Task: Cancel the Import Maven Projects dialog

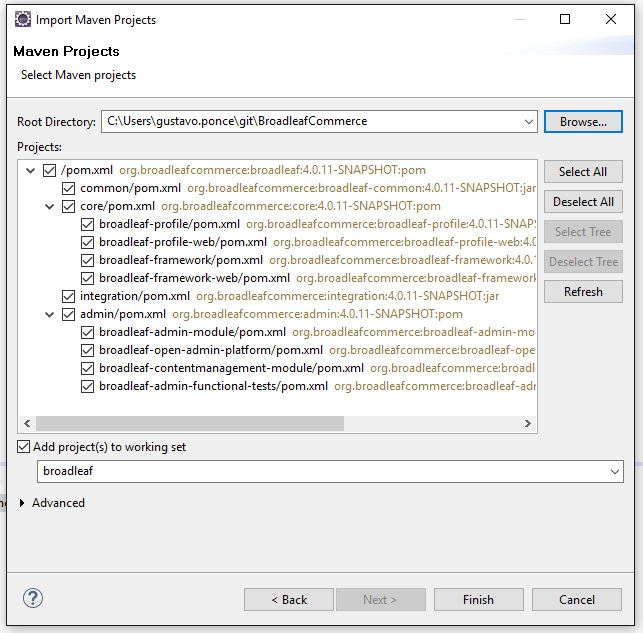Action: [577, 600]
